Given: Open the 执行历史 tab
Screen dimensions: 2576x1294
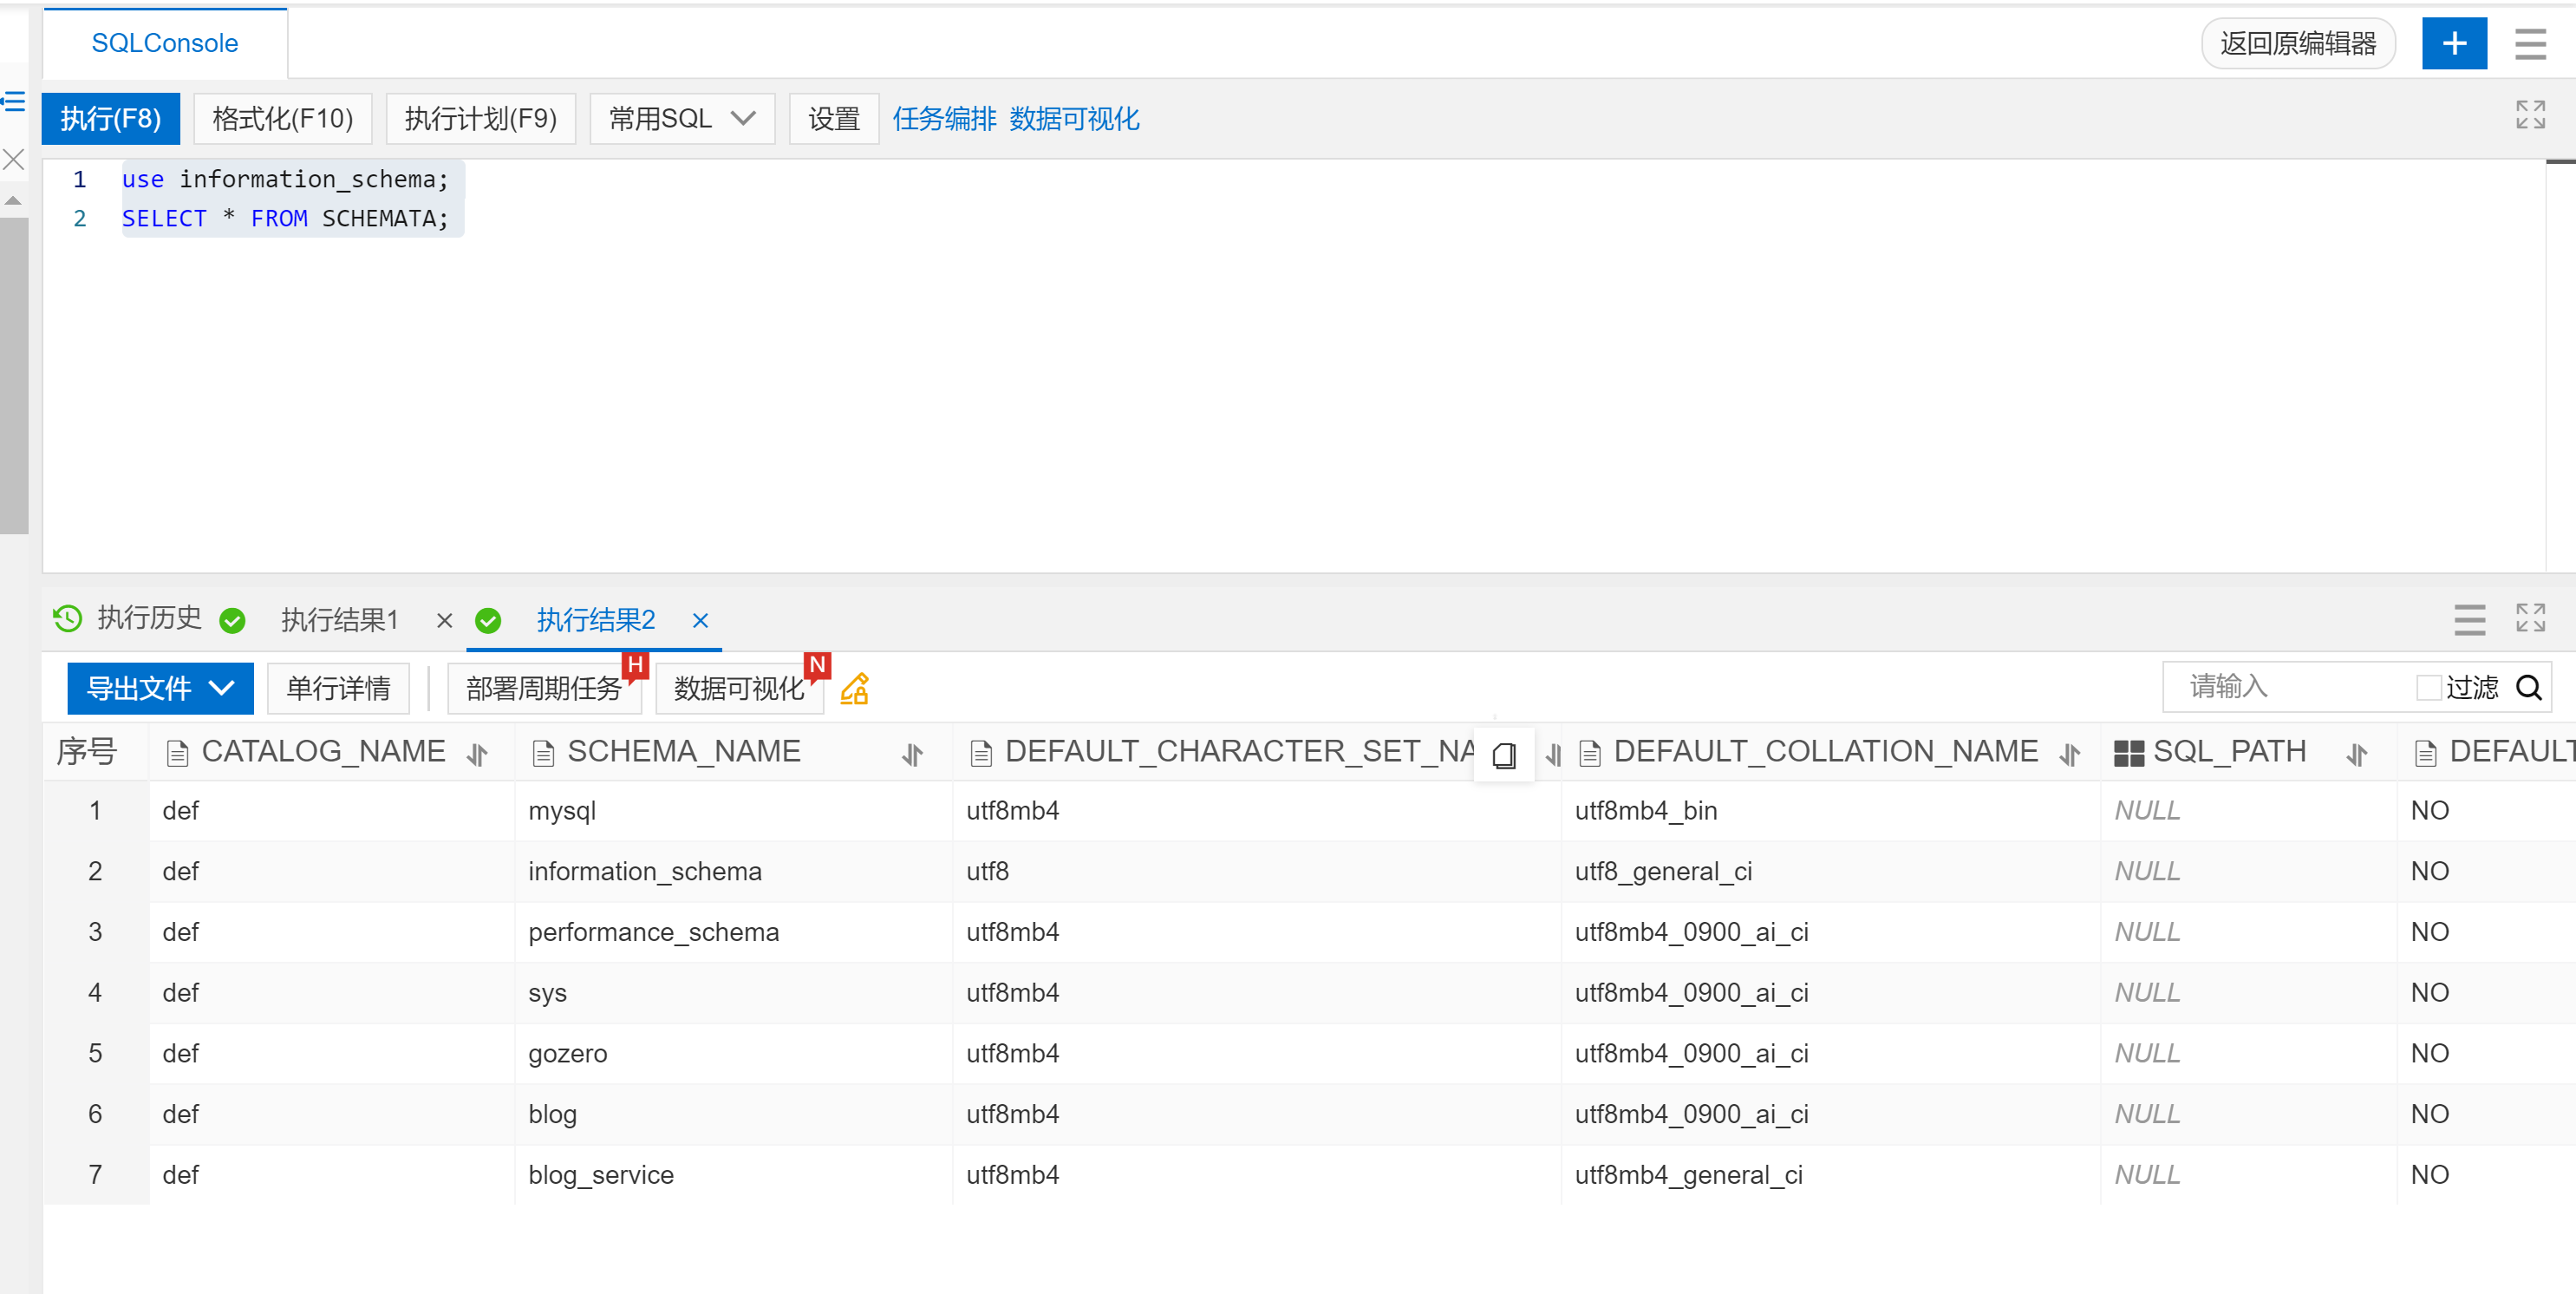Looking at the screenshot, I should 149,619.
